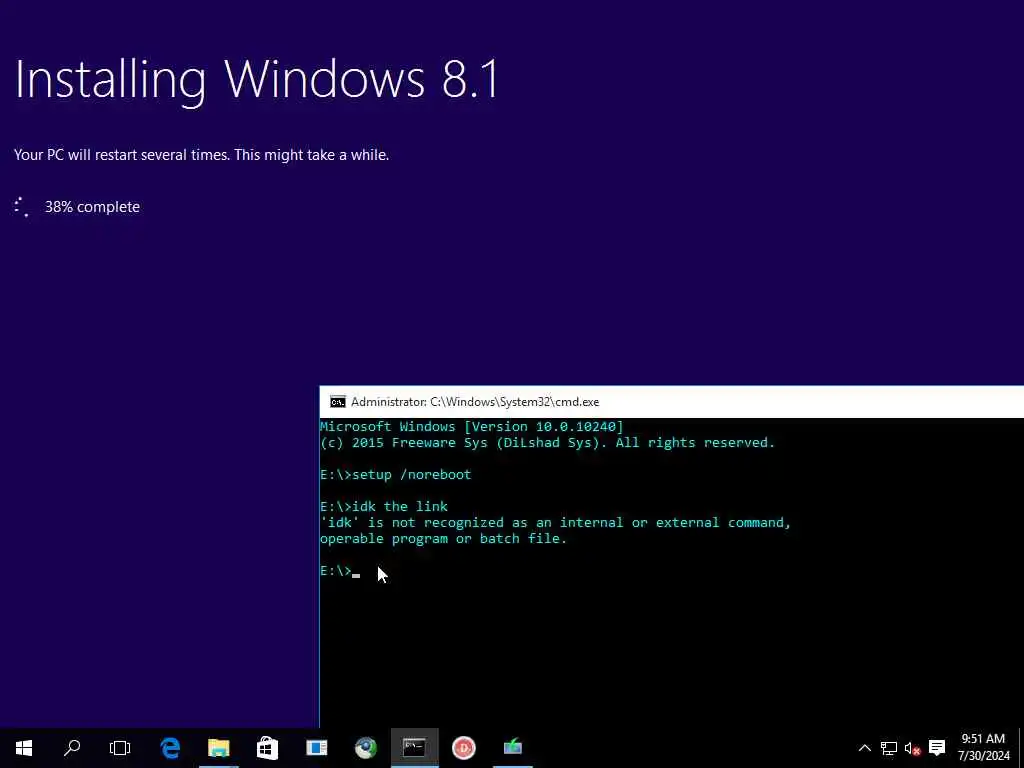Click the Administrator cmd.exe title bar
The width and height of the screenshot is (1024, 768).
tap(671, 402)
